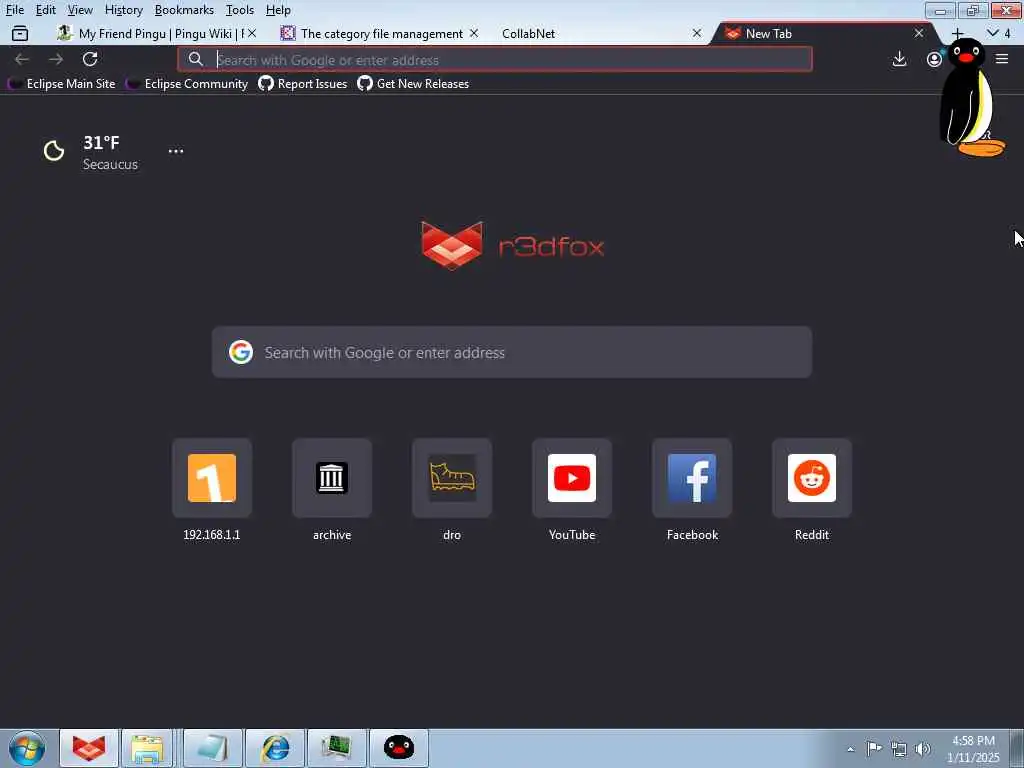The image size is (1024, 768).
Task: Reload the current page
Action: [x=90, y=59]
